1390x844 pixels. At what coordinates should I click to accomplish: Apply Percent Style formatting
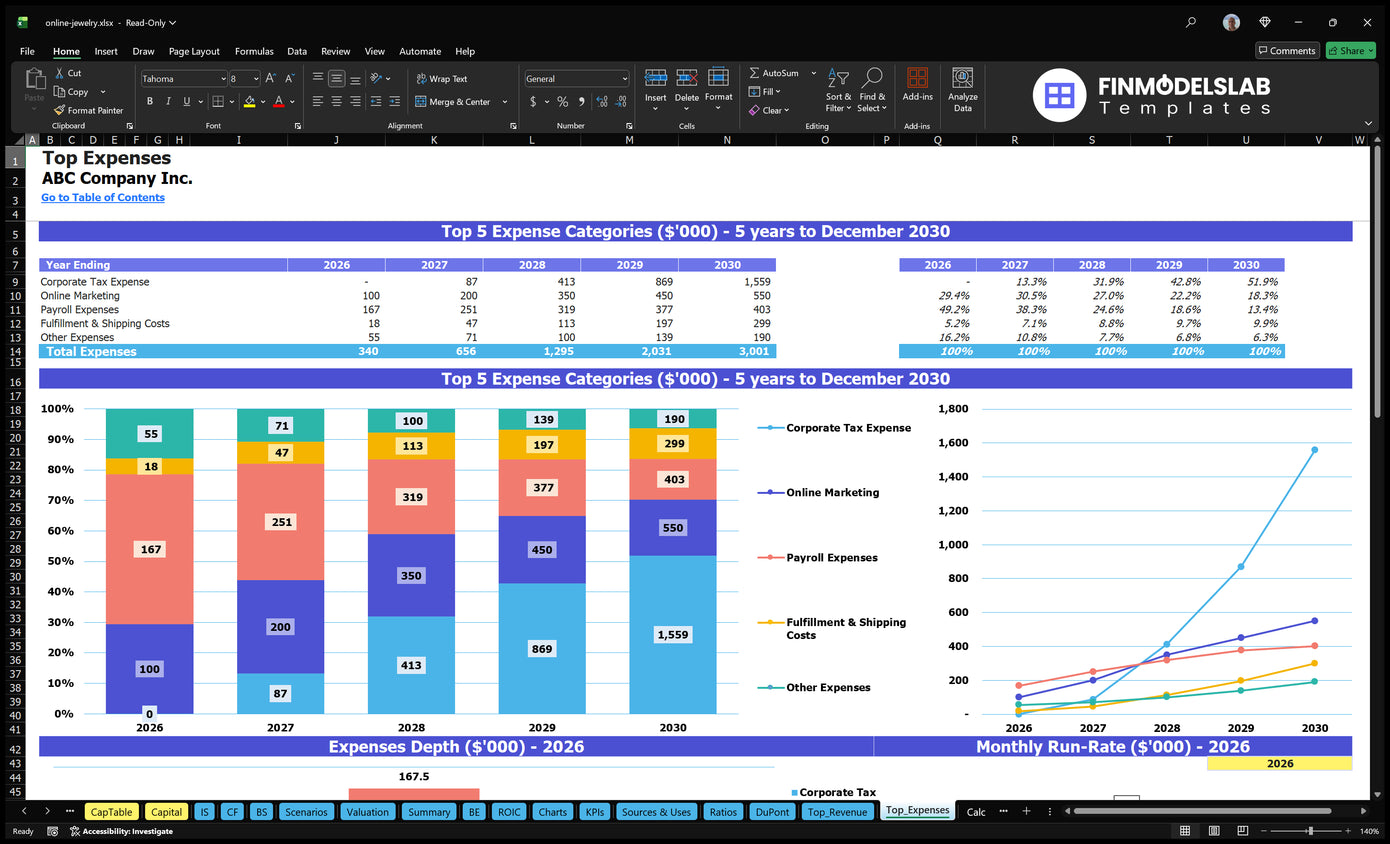(x=561, y=101)
